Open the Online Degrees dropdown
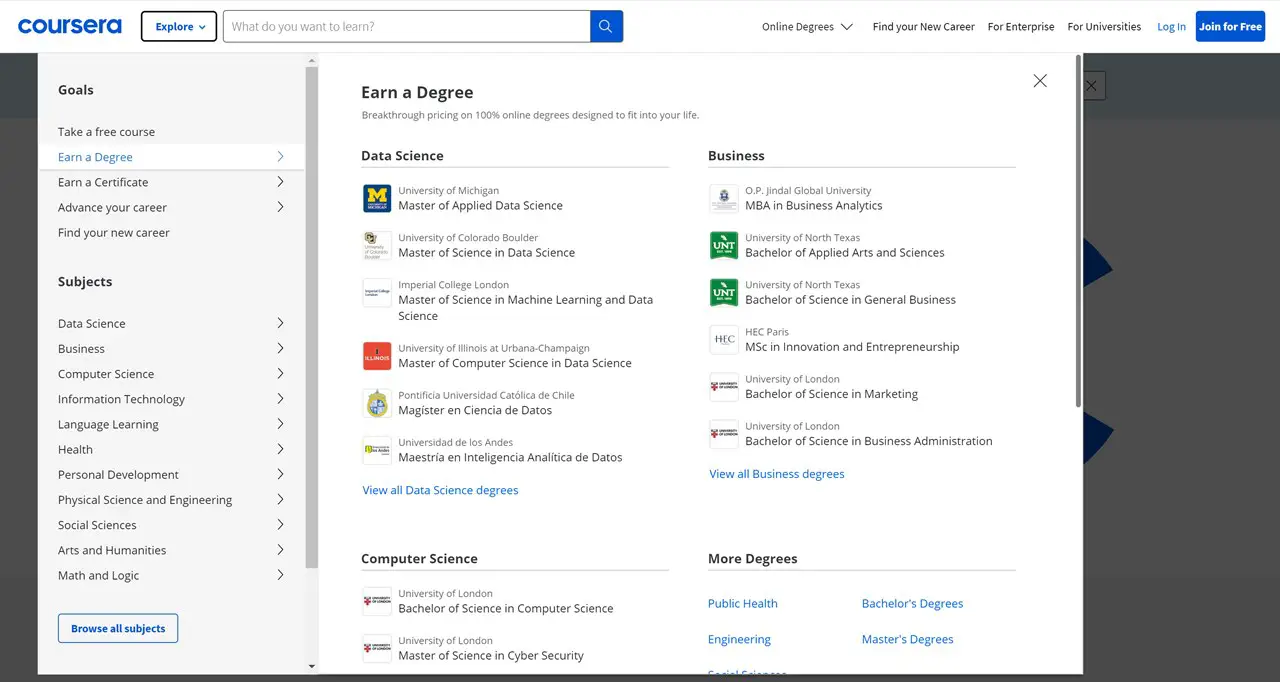This screenshot has height=682, width=1280. 807,27
